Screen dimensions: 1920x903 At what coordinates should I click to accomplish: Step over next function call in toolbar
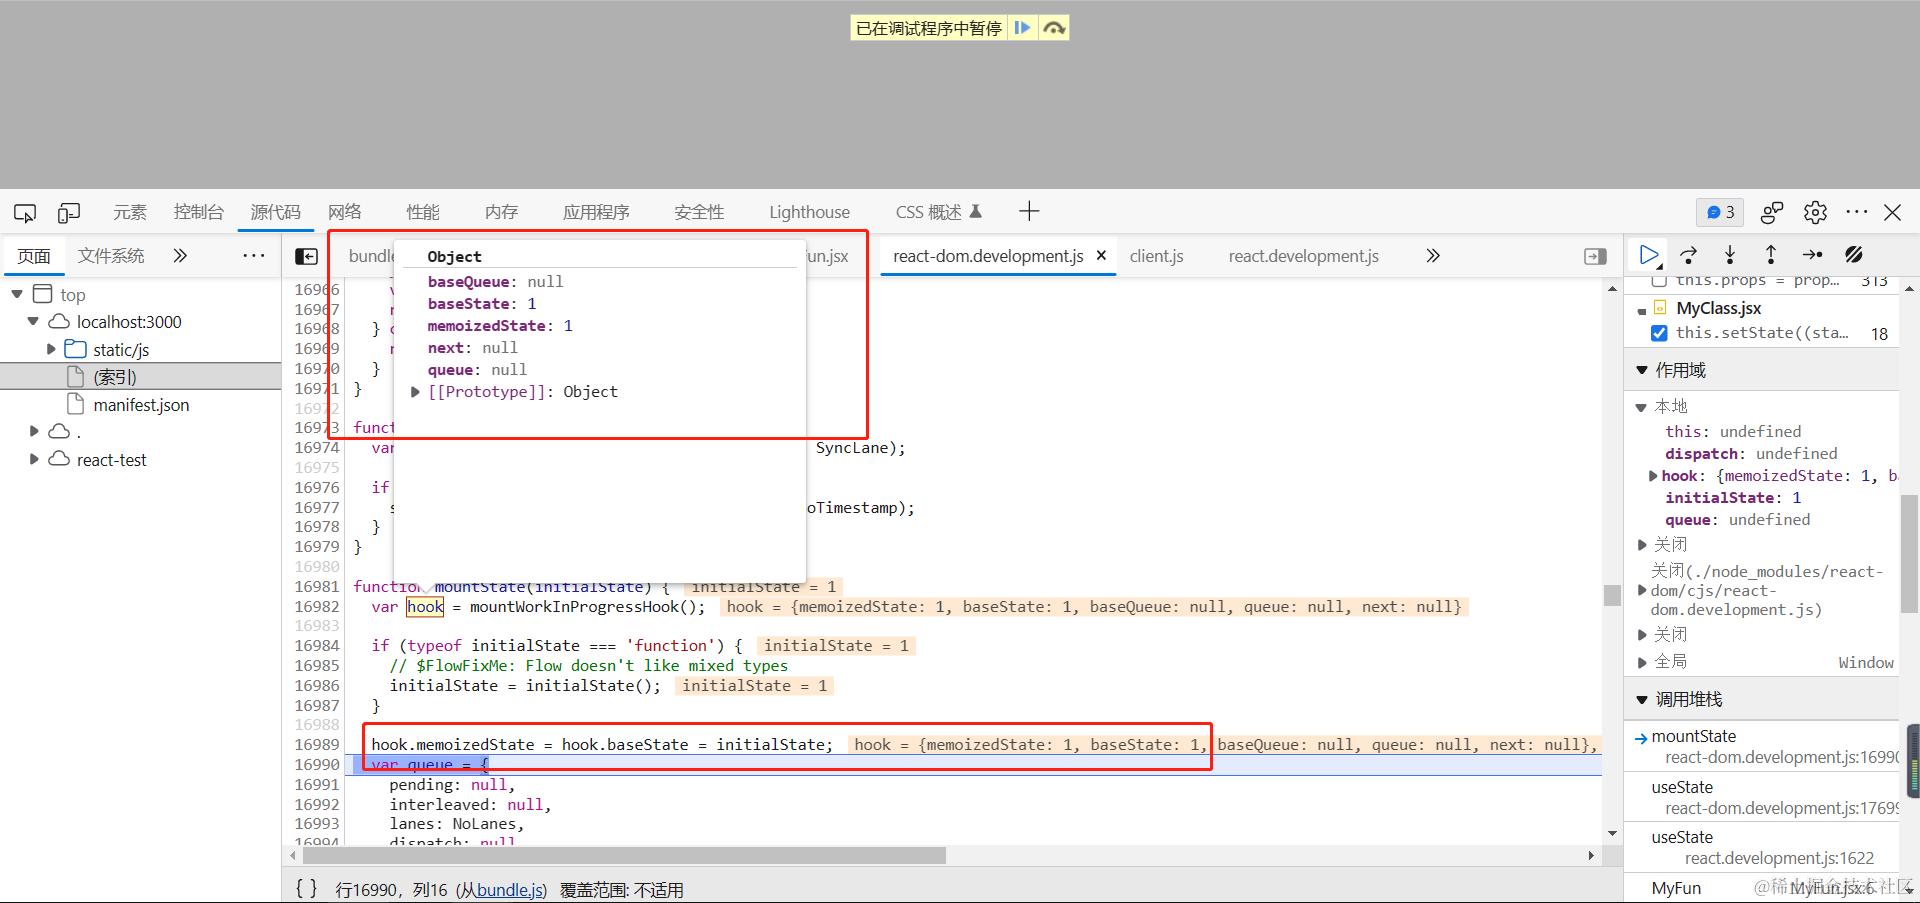[1689, 255]
